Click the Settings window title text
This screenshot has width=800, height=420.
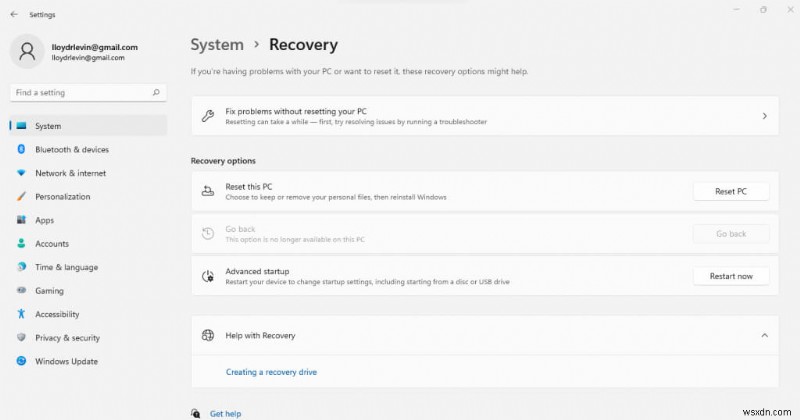tap(42, 15)
